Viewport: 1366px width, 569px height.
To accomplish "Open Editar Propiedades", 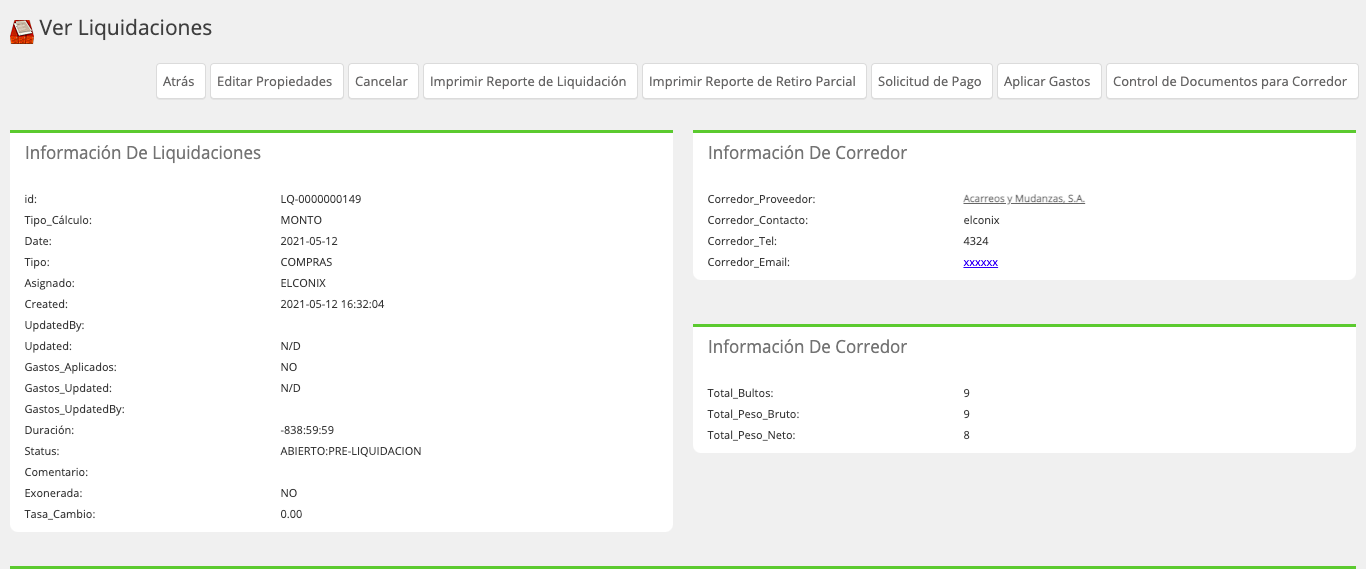I will tap(275, 81).
